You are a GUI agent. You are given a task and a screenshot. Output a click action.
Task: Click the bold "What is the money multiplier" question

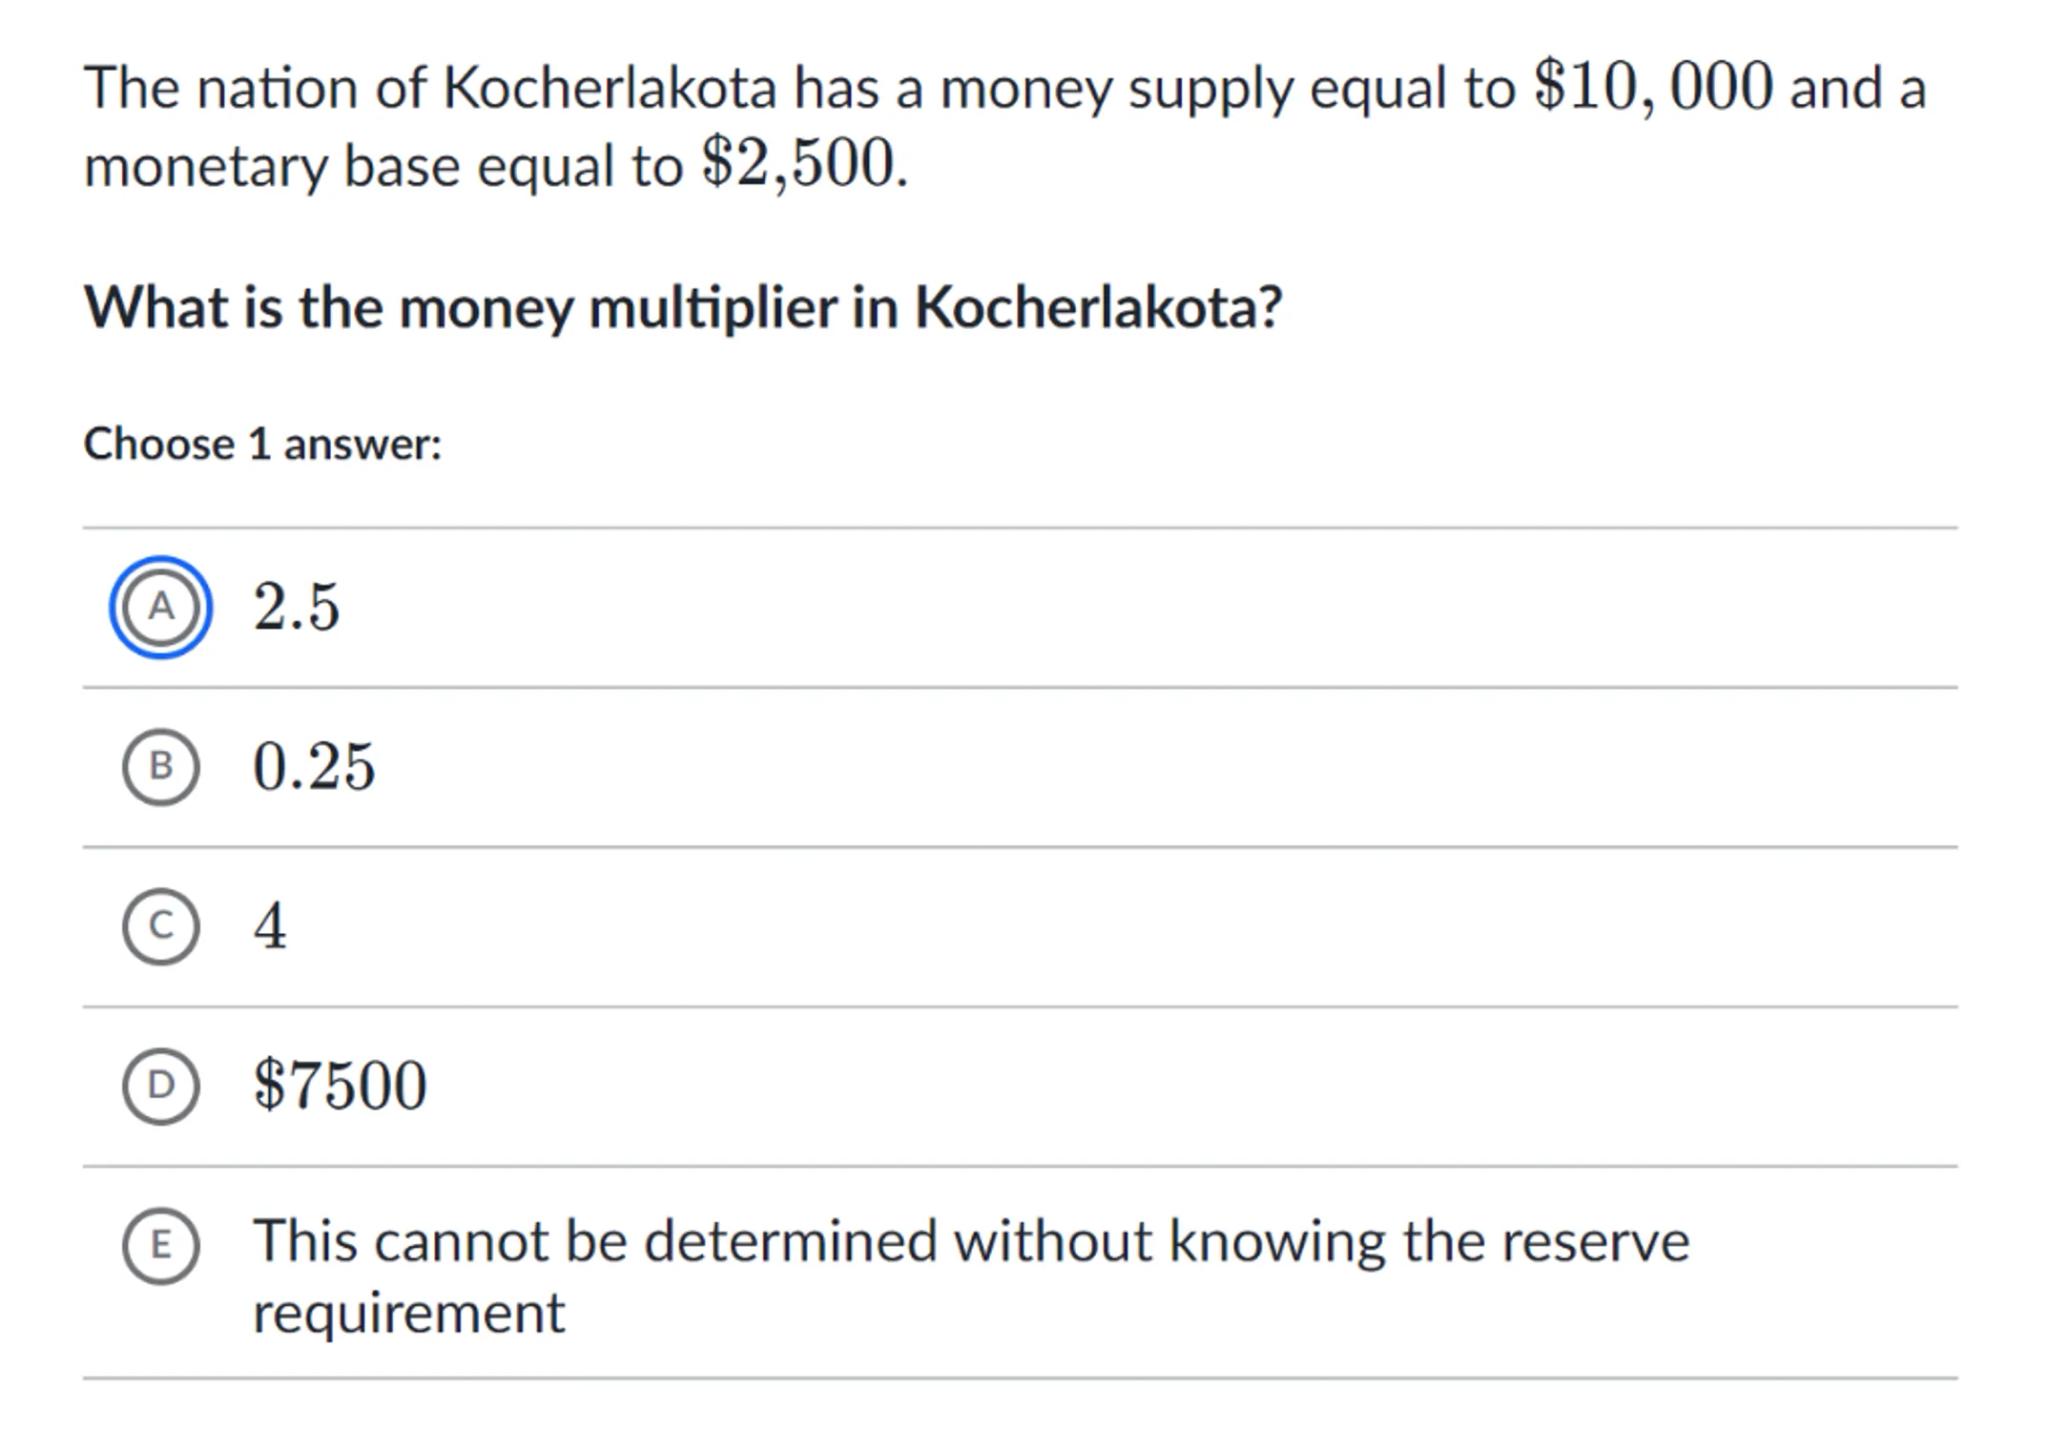pos(682,307)
